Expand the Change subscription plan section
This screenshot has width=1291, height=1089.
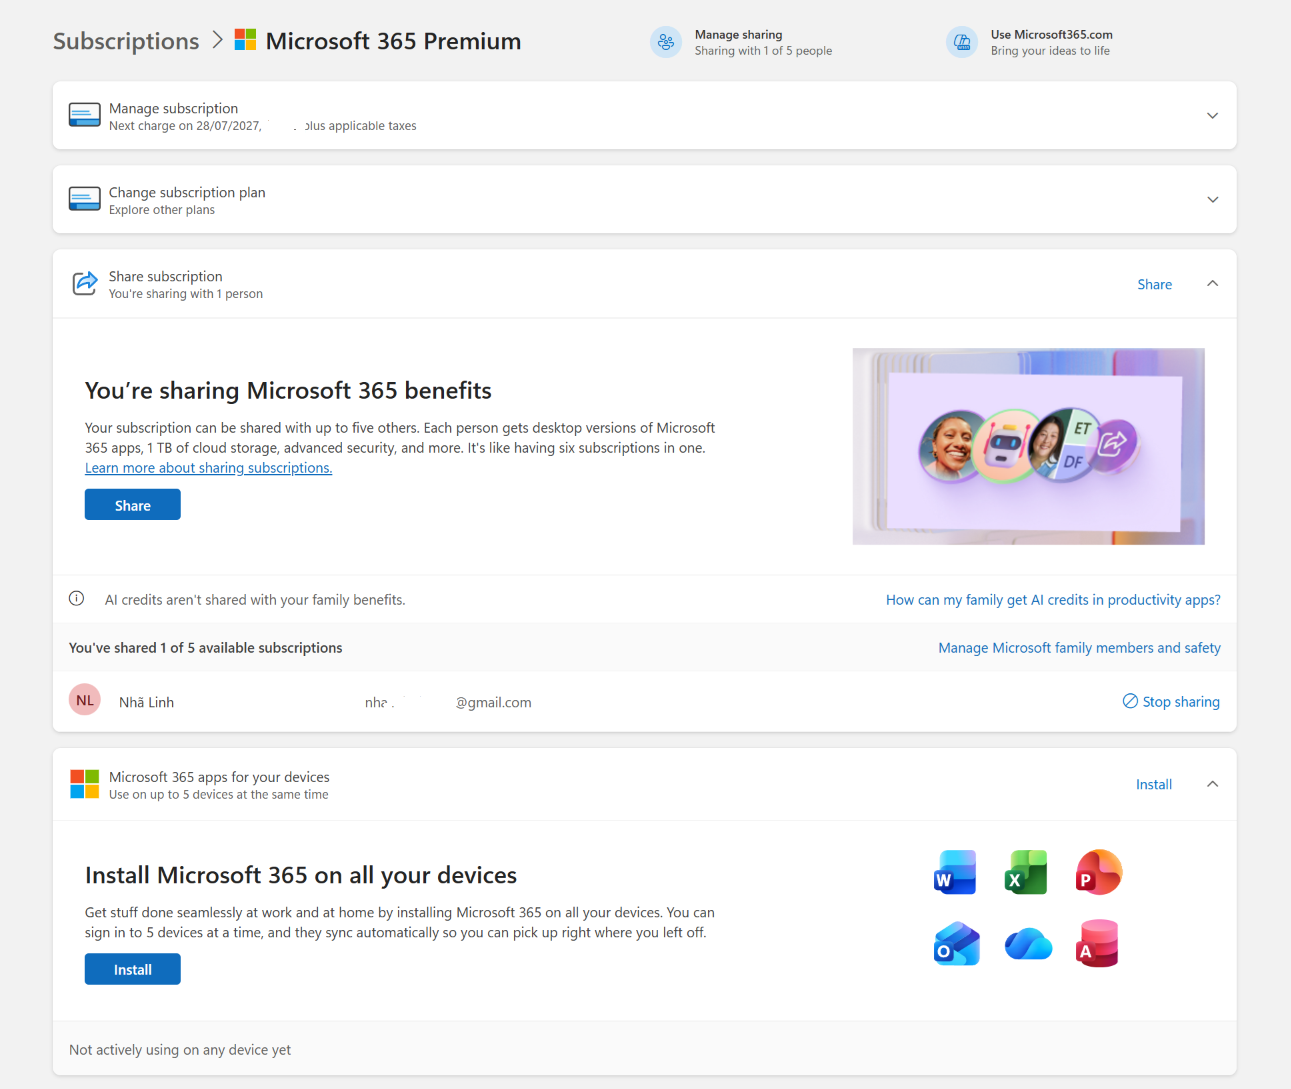[1212, 199]
